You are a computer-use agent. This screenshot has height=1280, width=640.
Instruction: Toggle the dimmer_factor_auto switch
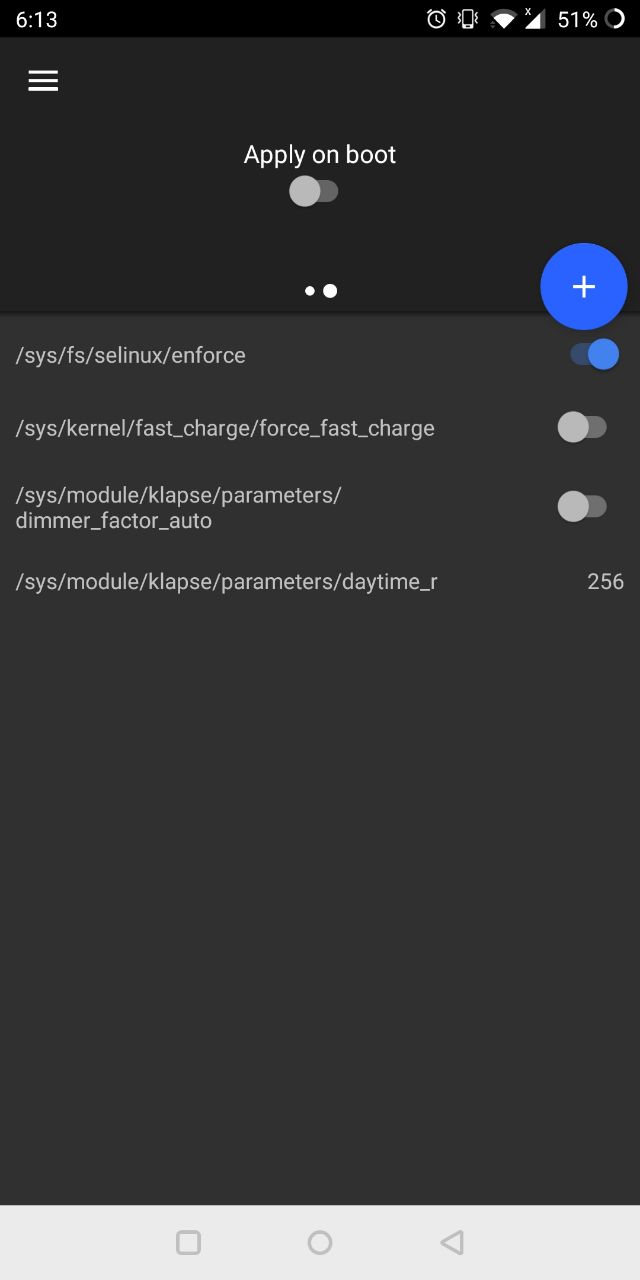(582, 506)
